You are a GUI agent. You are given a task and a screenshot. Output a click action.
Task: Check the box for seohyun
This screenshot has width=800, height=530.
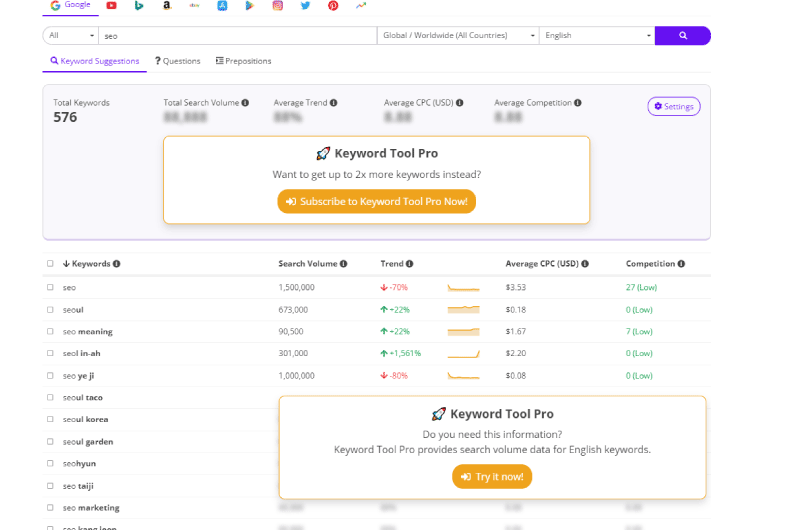(50, 463)
